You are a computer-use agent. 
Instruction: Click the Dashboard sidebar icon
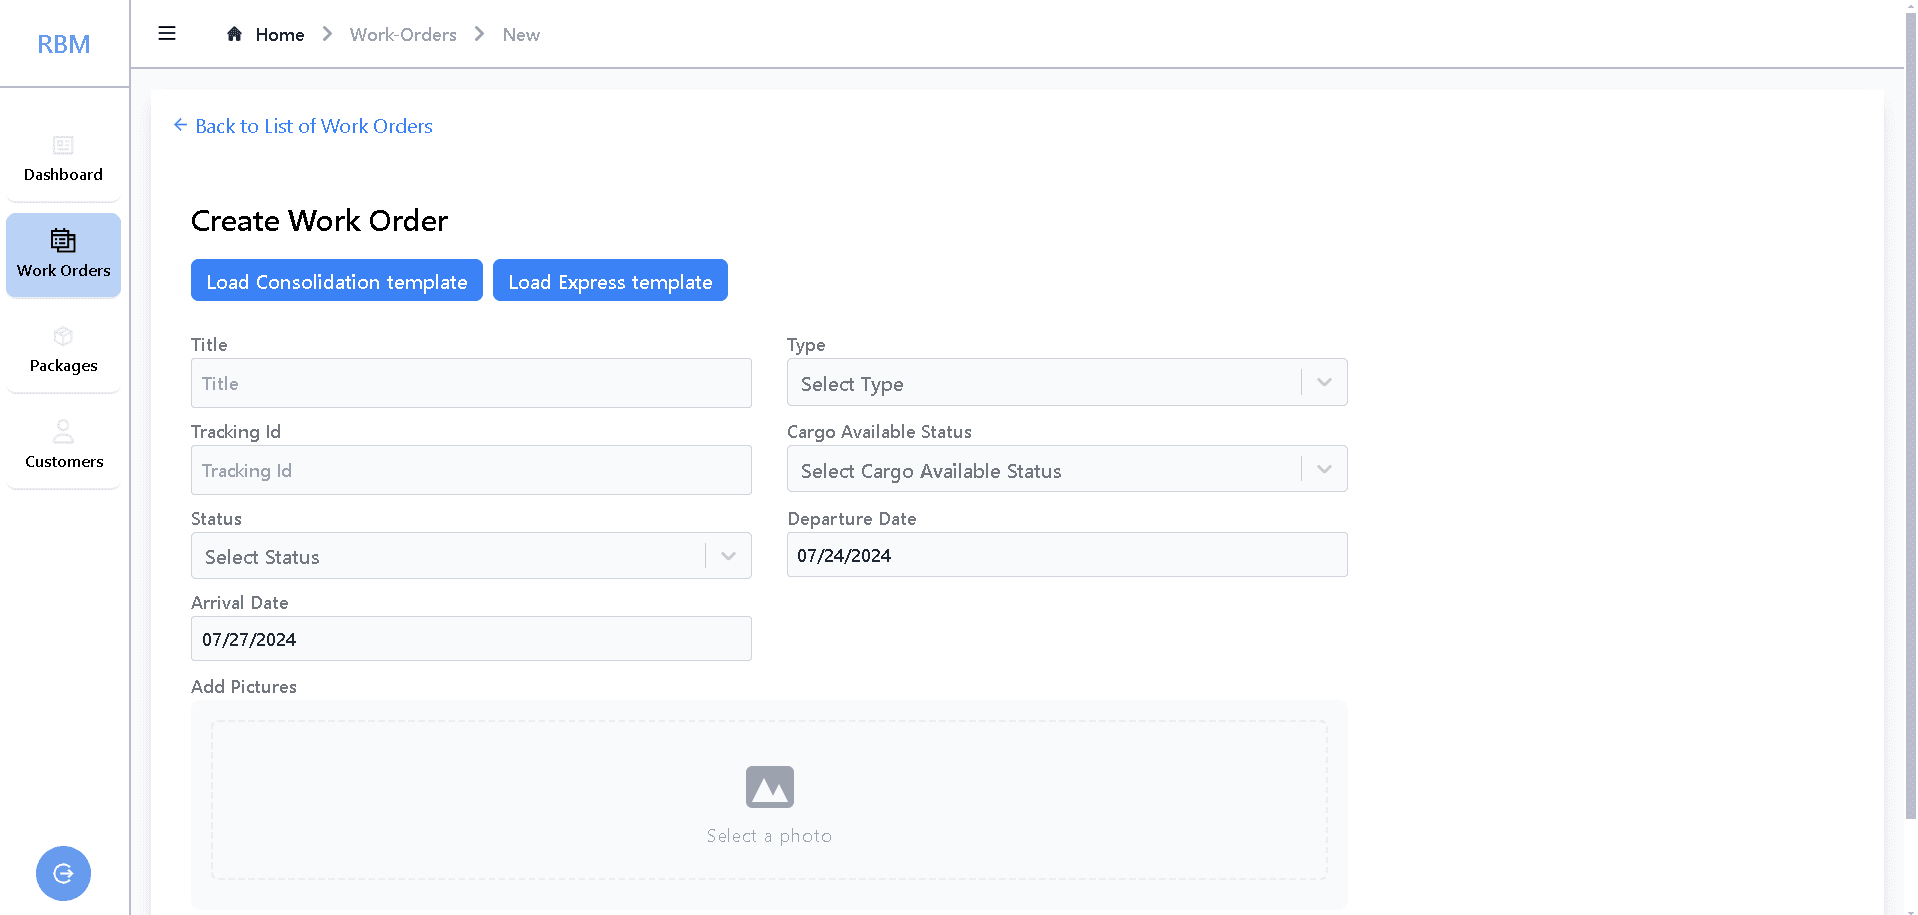pyautogui.click(x=63, y=145)
